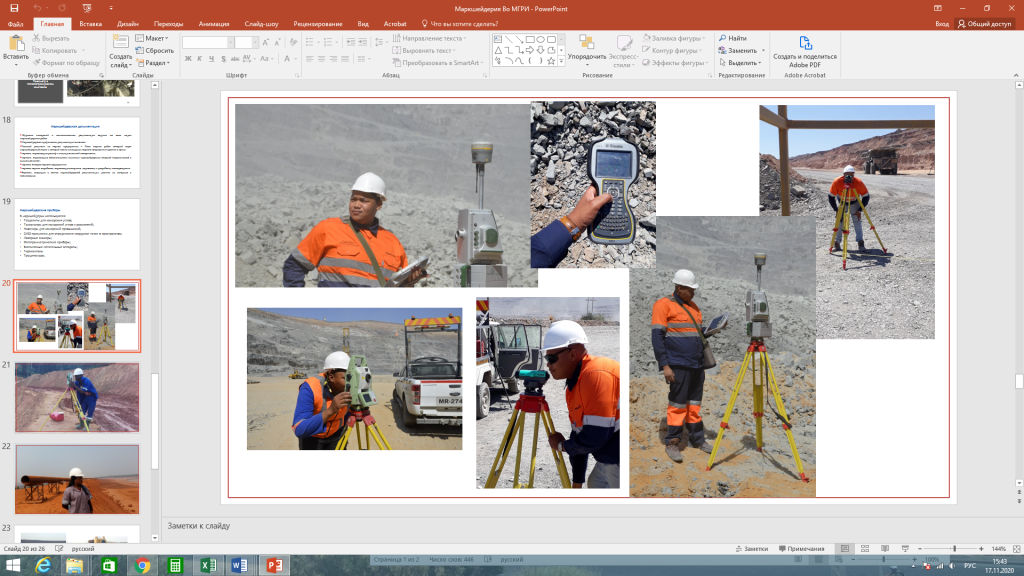Image resolution: width=1024 pixels, height=576 pixels.
Task: Expand shapes gallery with More arrow
Action: (x=561, y=61)
